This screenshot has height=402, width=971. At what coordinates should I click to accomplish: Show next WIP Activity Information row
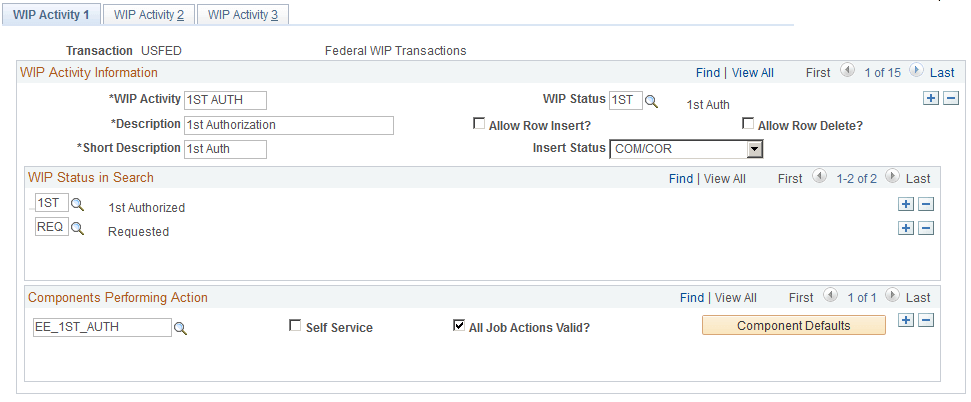tap(917, 71)
